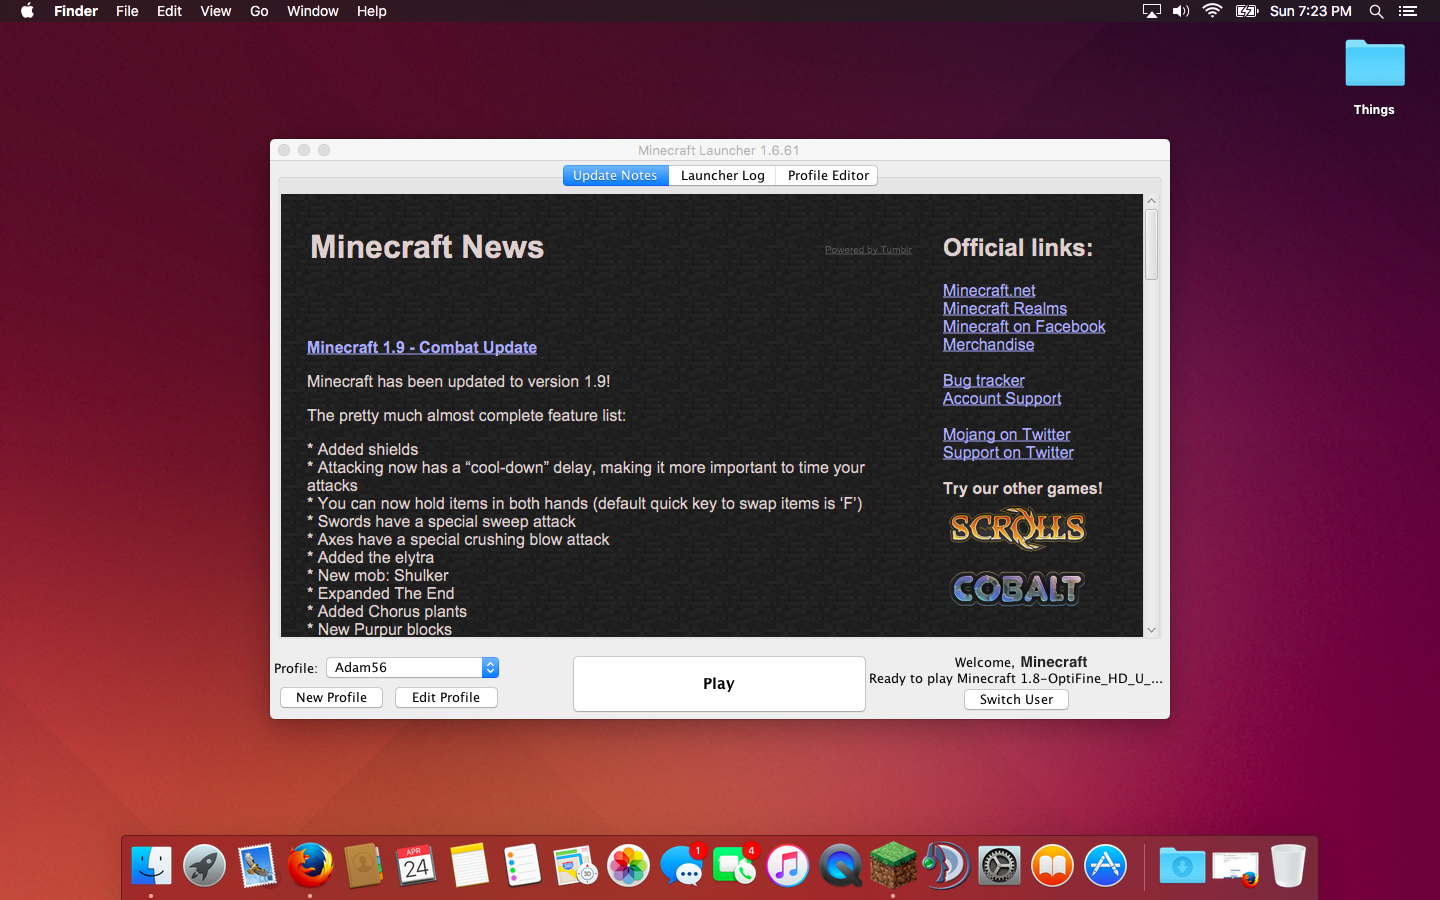Restore the minimized Firefox window in Dock

(1235, 867)
